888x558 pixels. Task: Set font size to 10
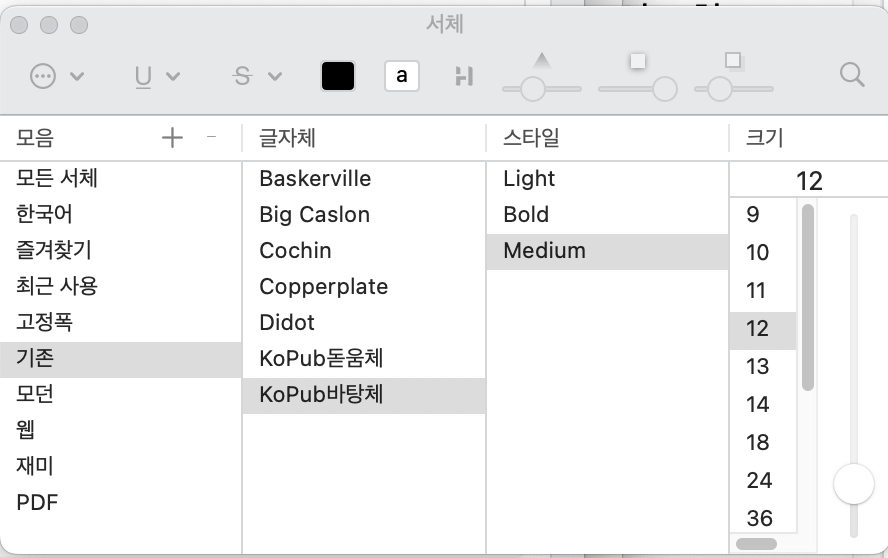763,253
